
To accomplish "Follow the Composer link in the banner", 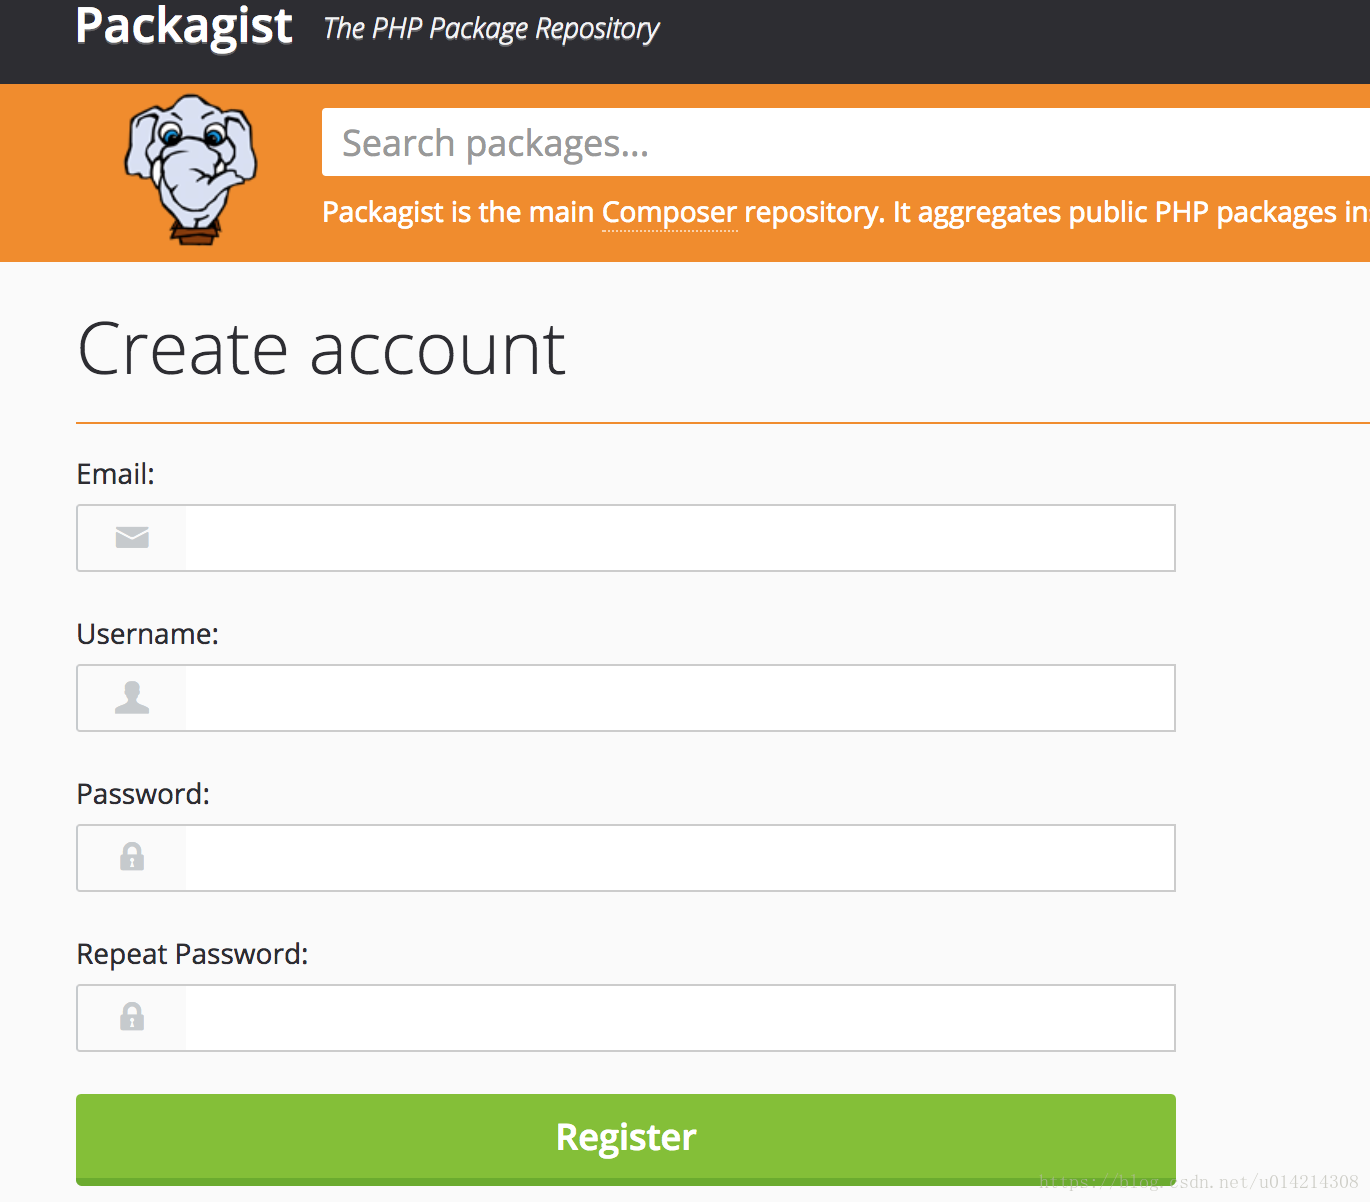I will (x=670, y=212).
